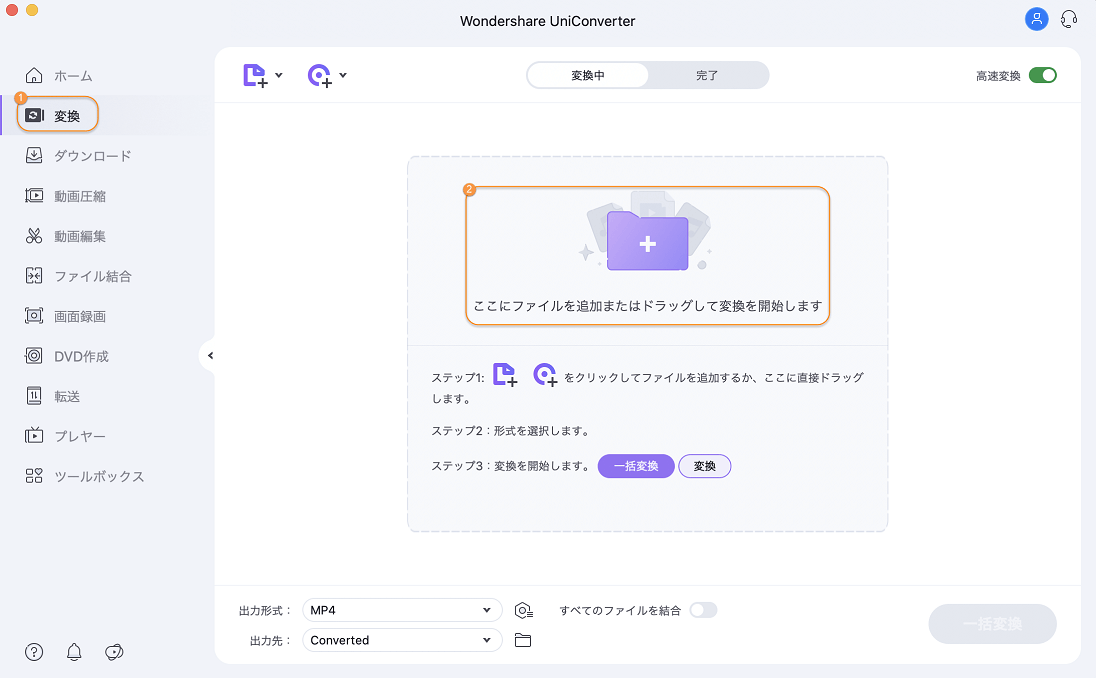Open the user account icon
This screenshot has height=678, width=1096.
click(x=1036, y=19)
